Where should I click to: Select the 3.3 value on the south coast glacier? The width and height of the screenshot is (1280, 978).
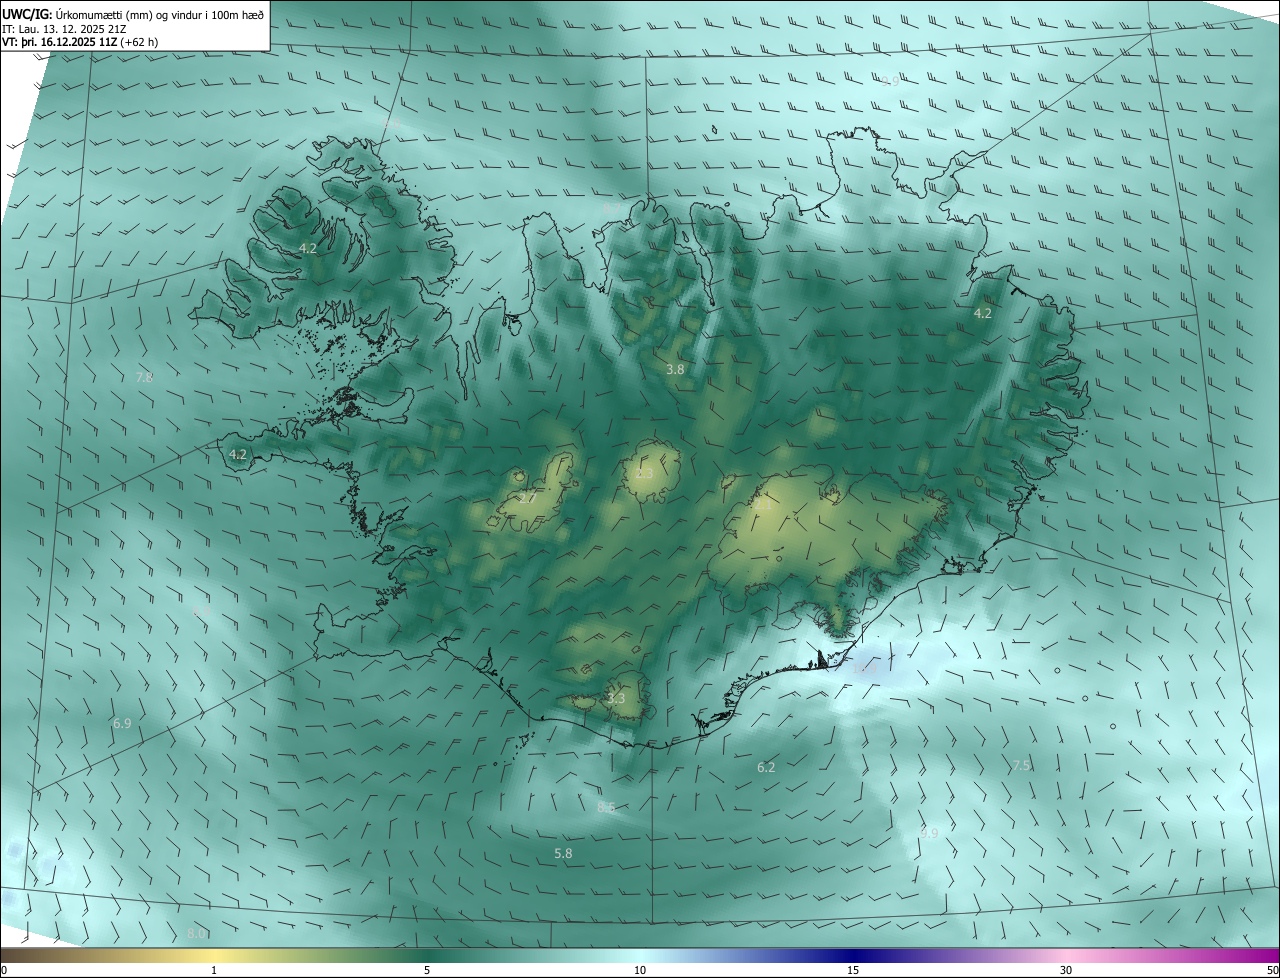[616, 698]
